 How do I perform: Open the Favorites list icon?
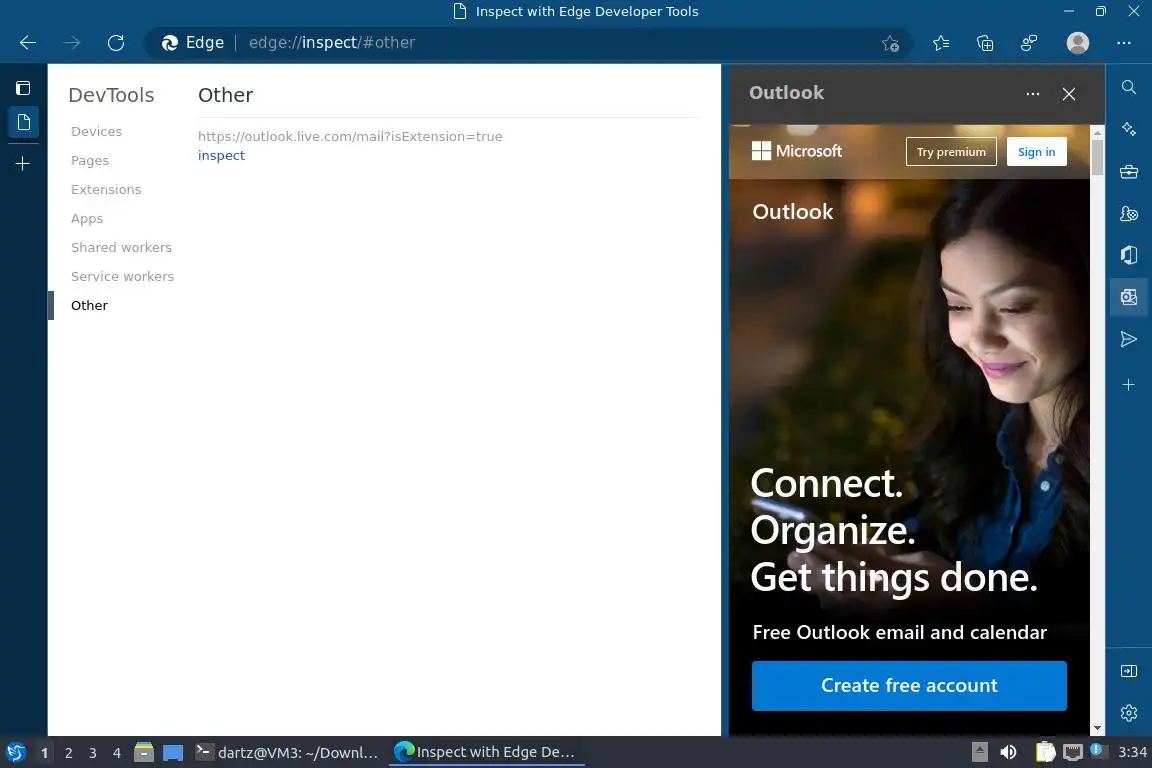941,43
